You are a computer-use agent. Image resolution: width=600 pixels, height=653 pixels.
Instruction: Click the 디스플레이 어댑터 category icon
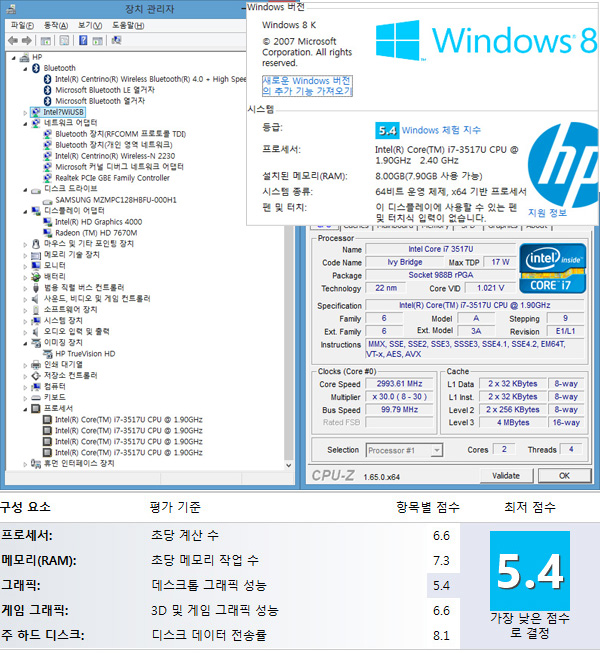tap(36, 211)
